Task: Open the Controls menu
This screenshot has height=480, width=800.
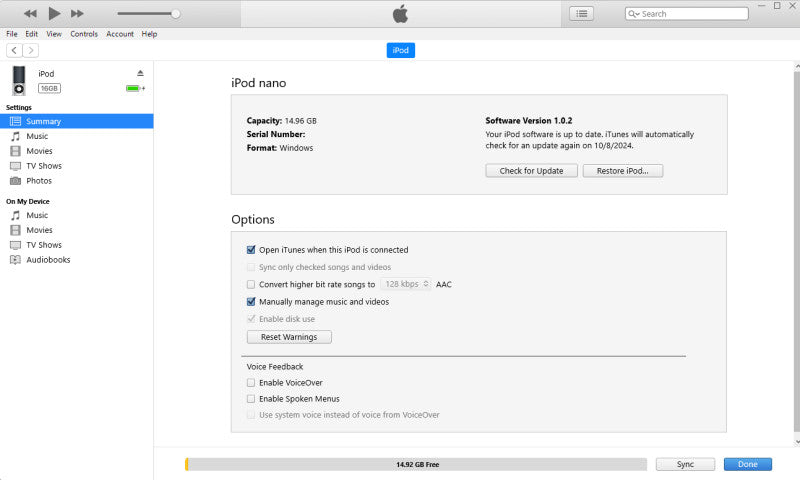Action: 84,34
